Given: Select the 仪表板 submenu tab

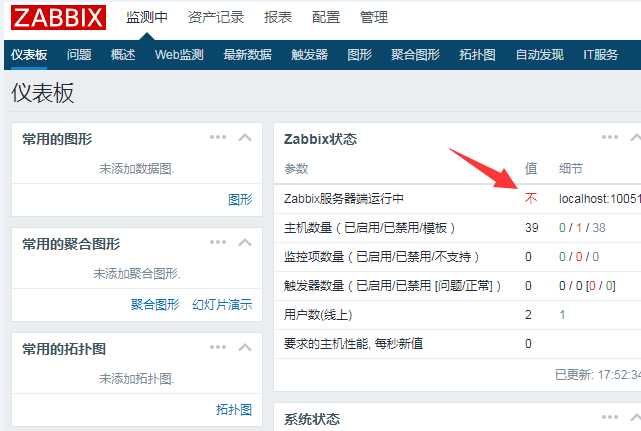Looking at the screenshot, I should pos(29,55).
